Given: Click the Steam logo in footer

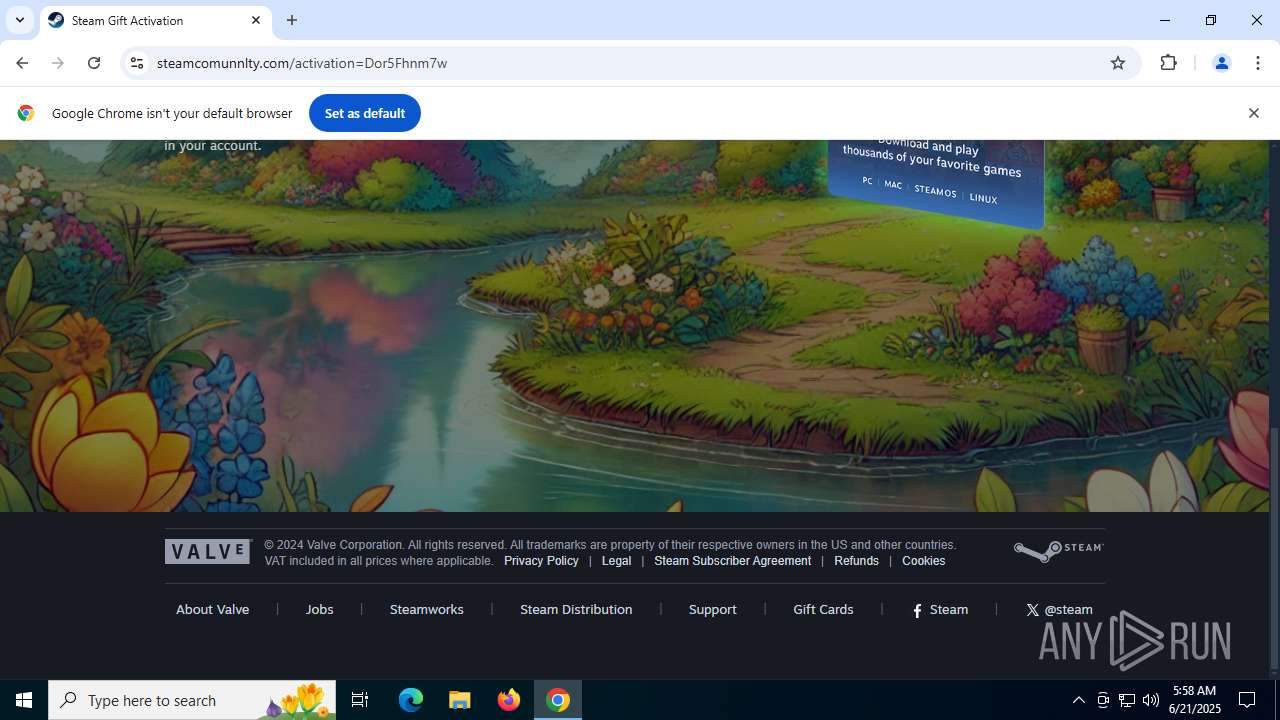Looking at the screenshot, I should 1059,550.
